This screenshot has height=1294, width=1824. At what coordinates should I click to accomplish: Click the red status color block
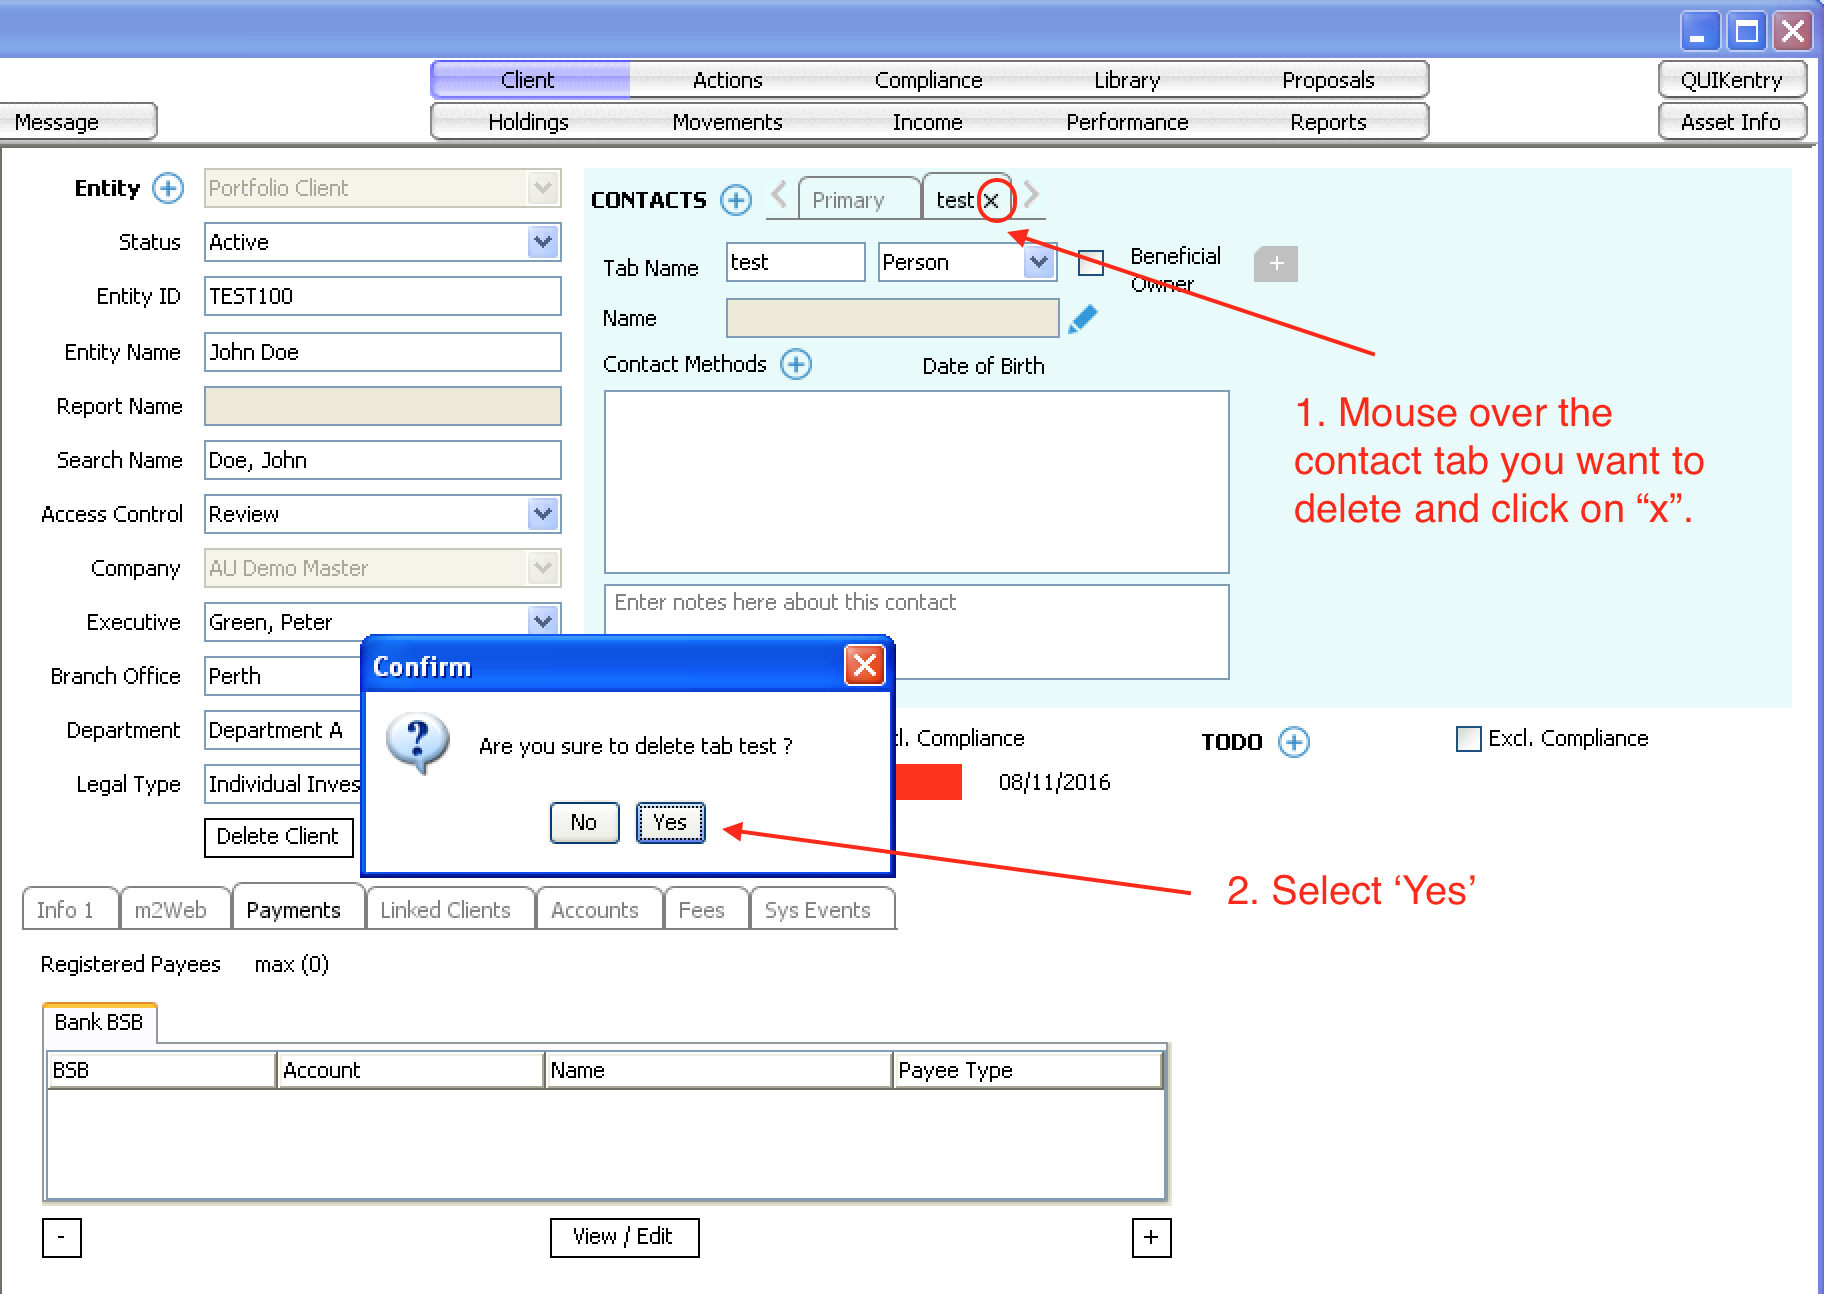click(x=928, y=782)
